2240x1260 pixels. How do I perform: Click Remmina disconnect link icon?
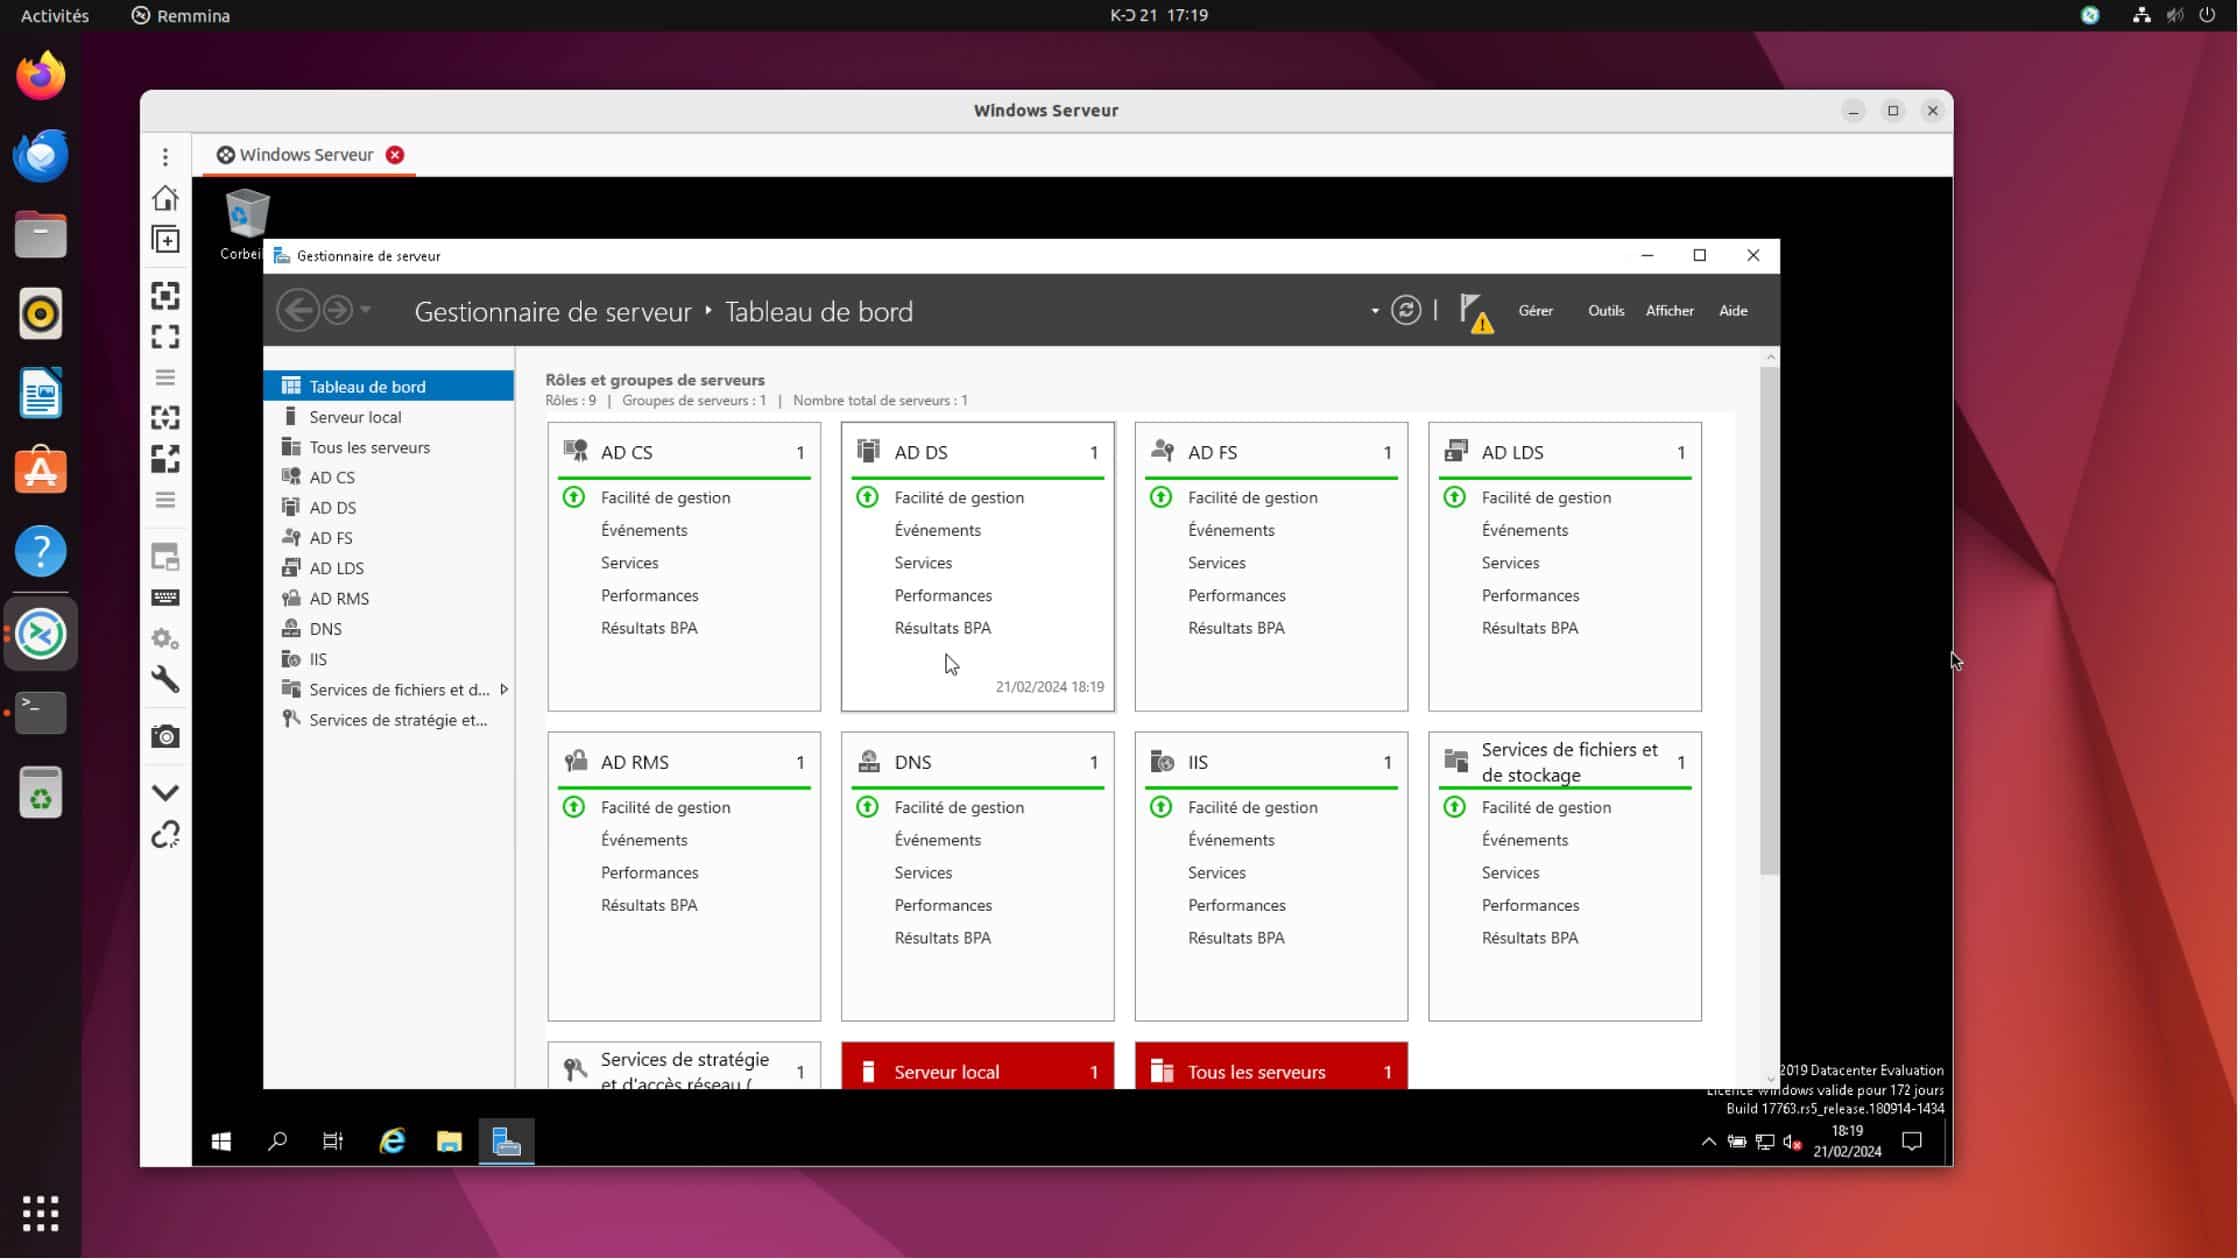(x=165, y=835)
